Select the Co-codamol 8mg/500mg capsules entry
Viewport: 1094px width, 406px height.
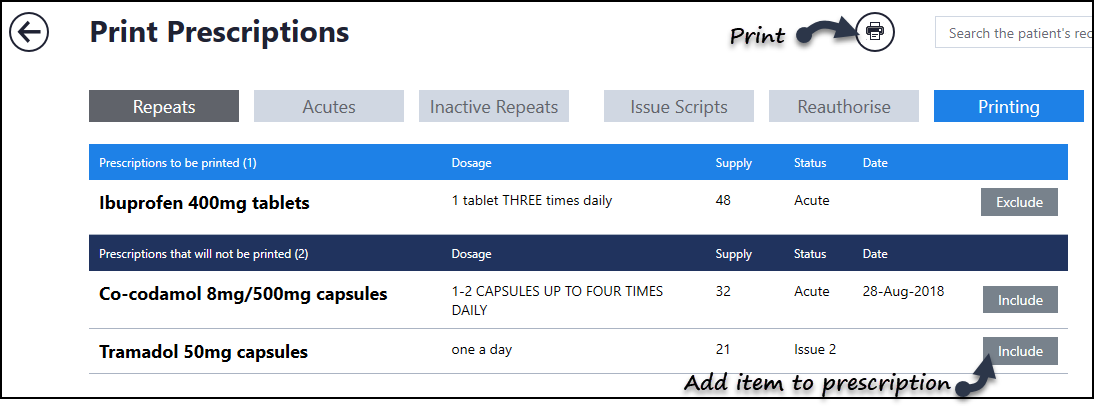pos(243,295)
